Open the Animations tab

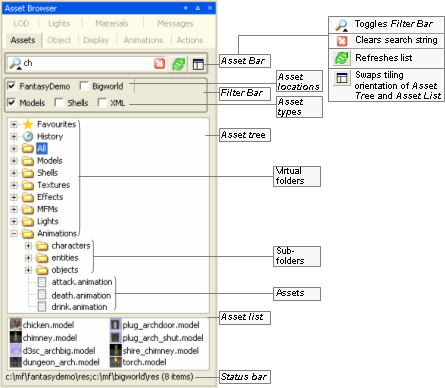pos(143,40)
